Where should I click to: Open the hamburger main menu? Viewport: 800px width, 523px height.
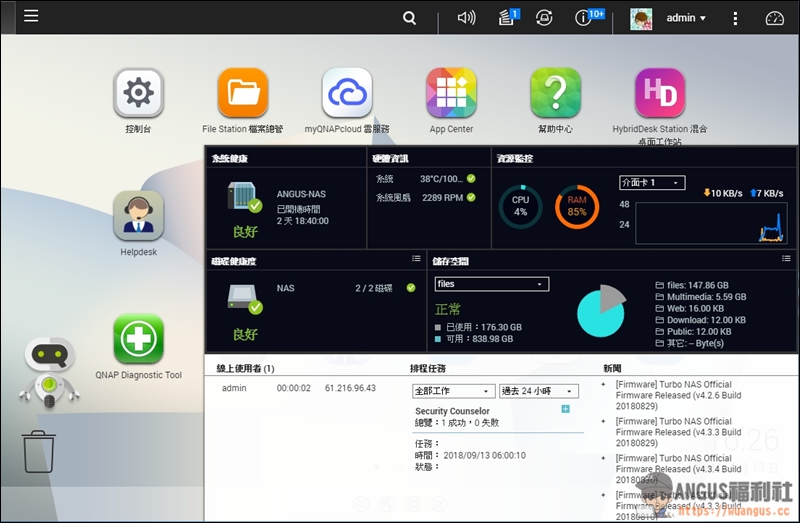(x=31, y=17)
